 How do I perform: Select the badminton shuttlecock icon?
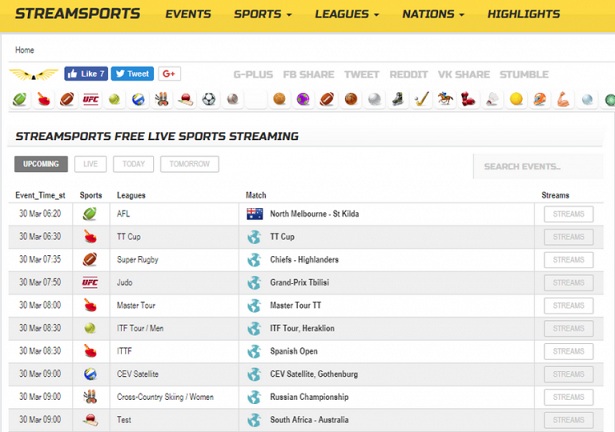(493, 99)
